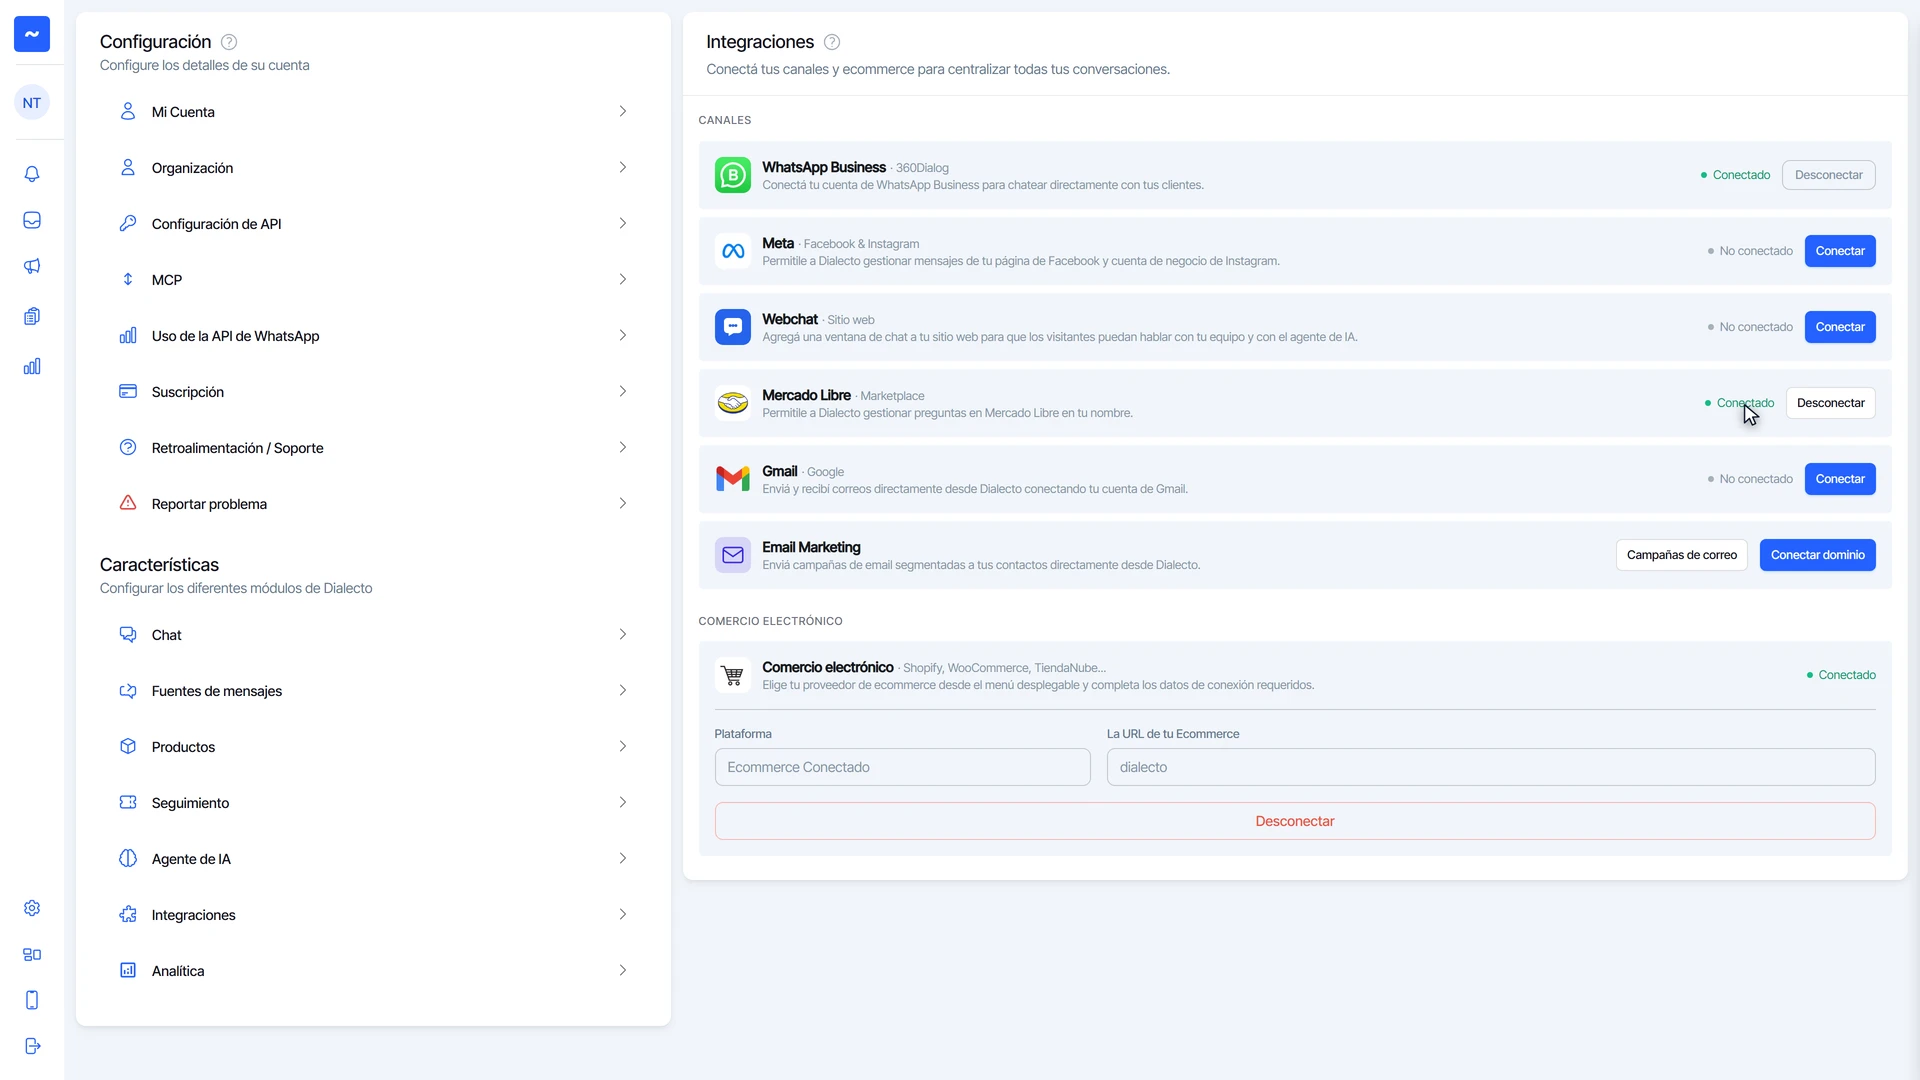Click the Gmail logo icon
This screenshot has height=1080, width=1920.
[x=733, y=479]
